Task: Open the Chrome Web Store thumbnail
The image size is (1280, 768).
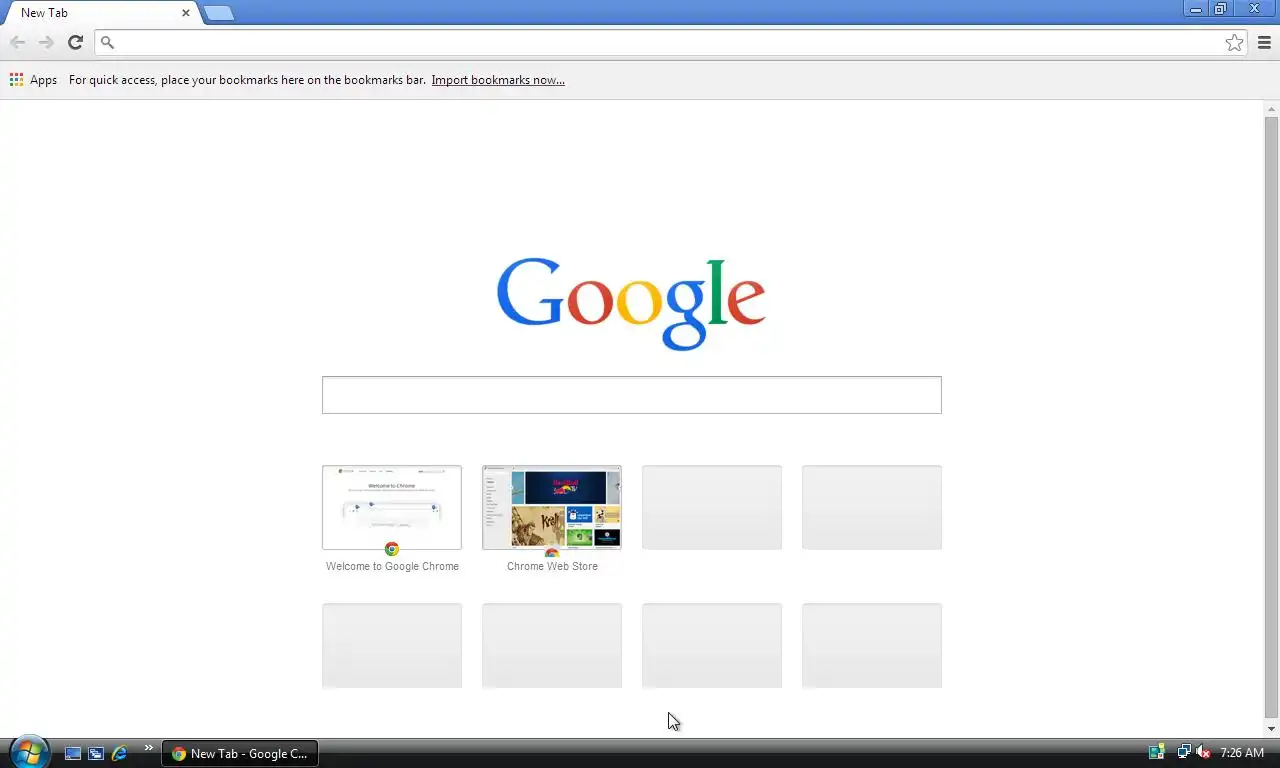Action: 552,507
